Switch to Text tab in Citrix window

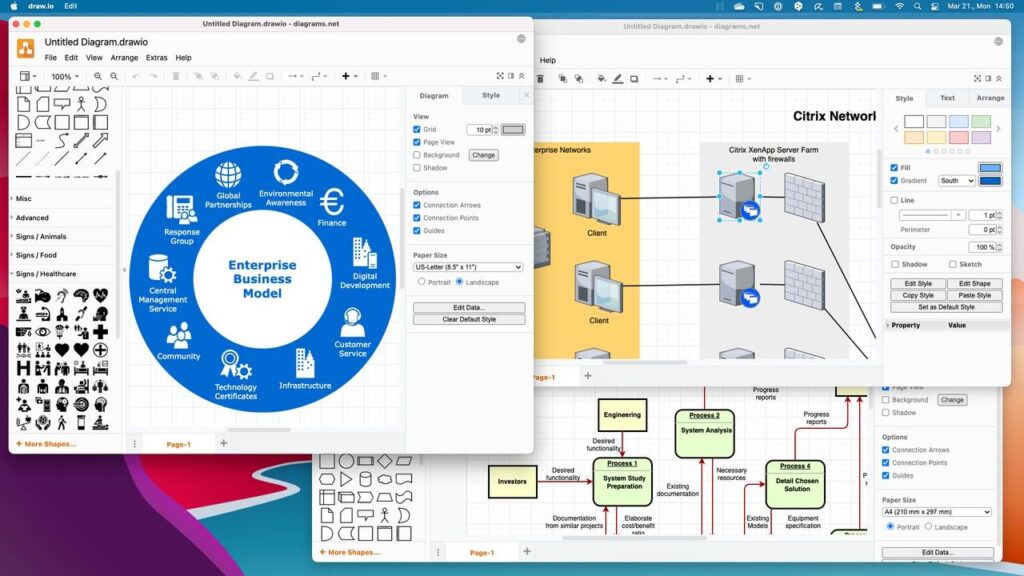[x=947, y=98]
